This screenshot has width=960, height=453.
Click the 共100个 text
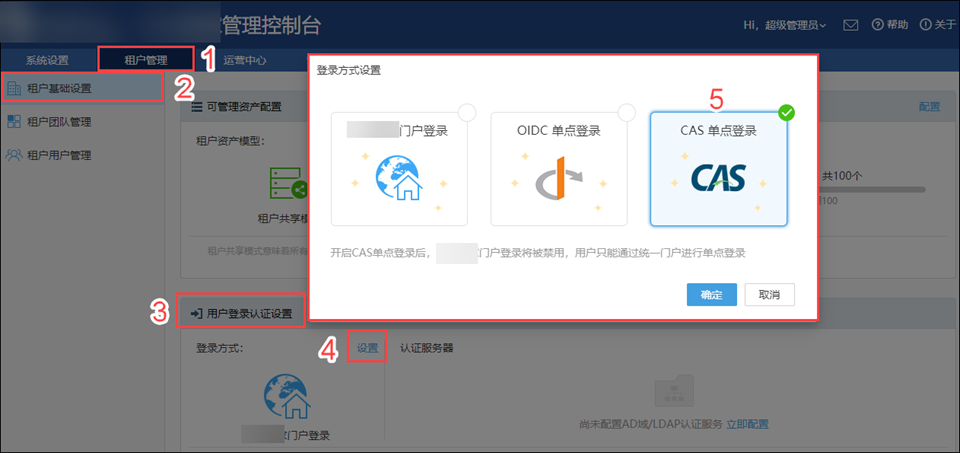[x=841, y=175]
